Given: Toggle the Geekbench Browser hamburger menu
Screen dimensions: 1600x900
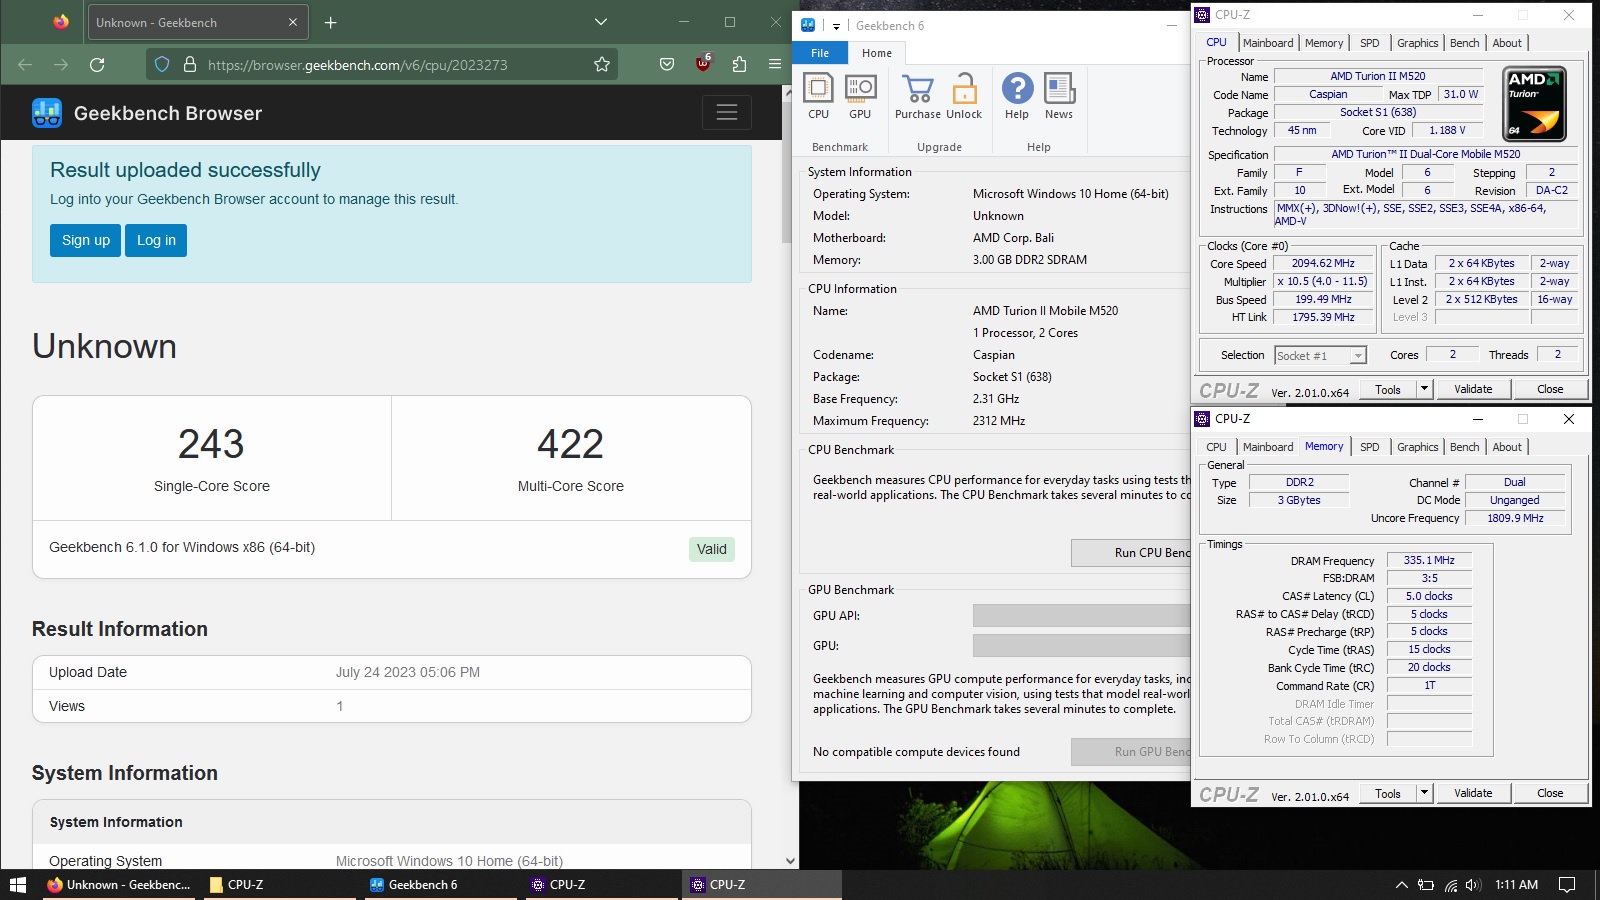Looking at the screenshot, I should point(727,113).
